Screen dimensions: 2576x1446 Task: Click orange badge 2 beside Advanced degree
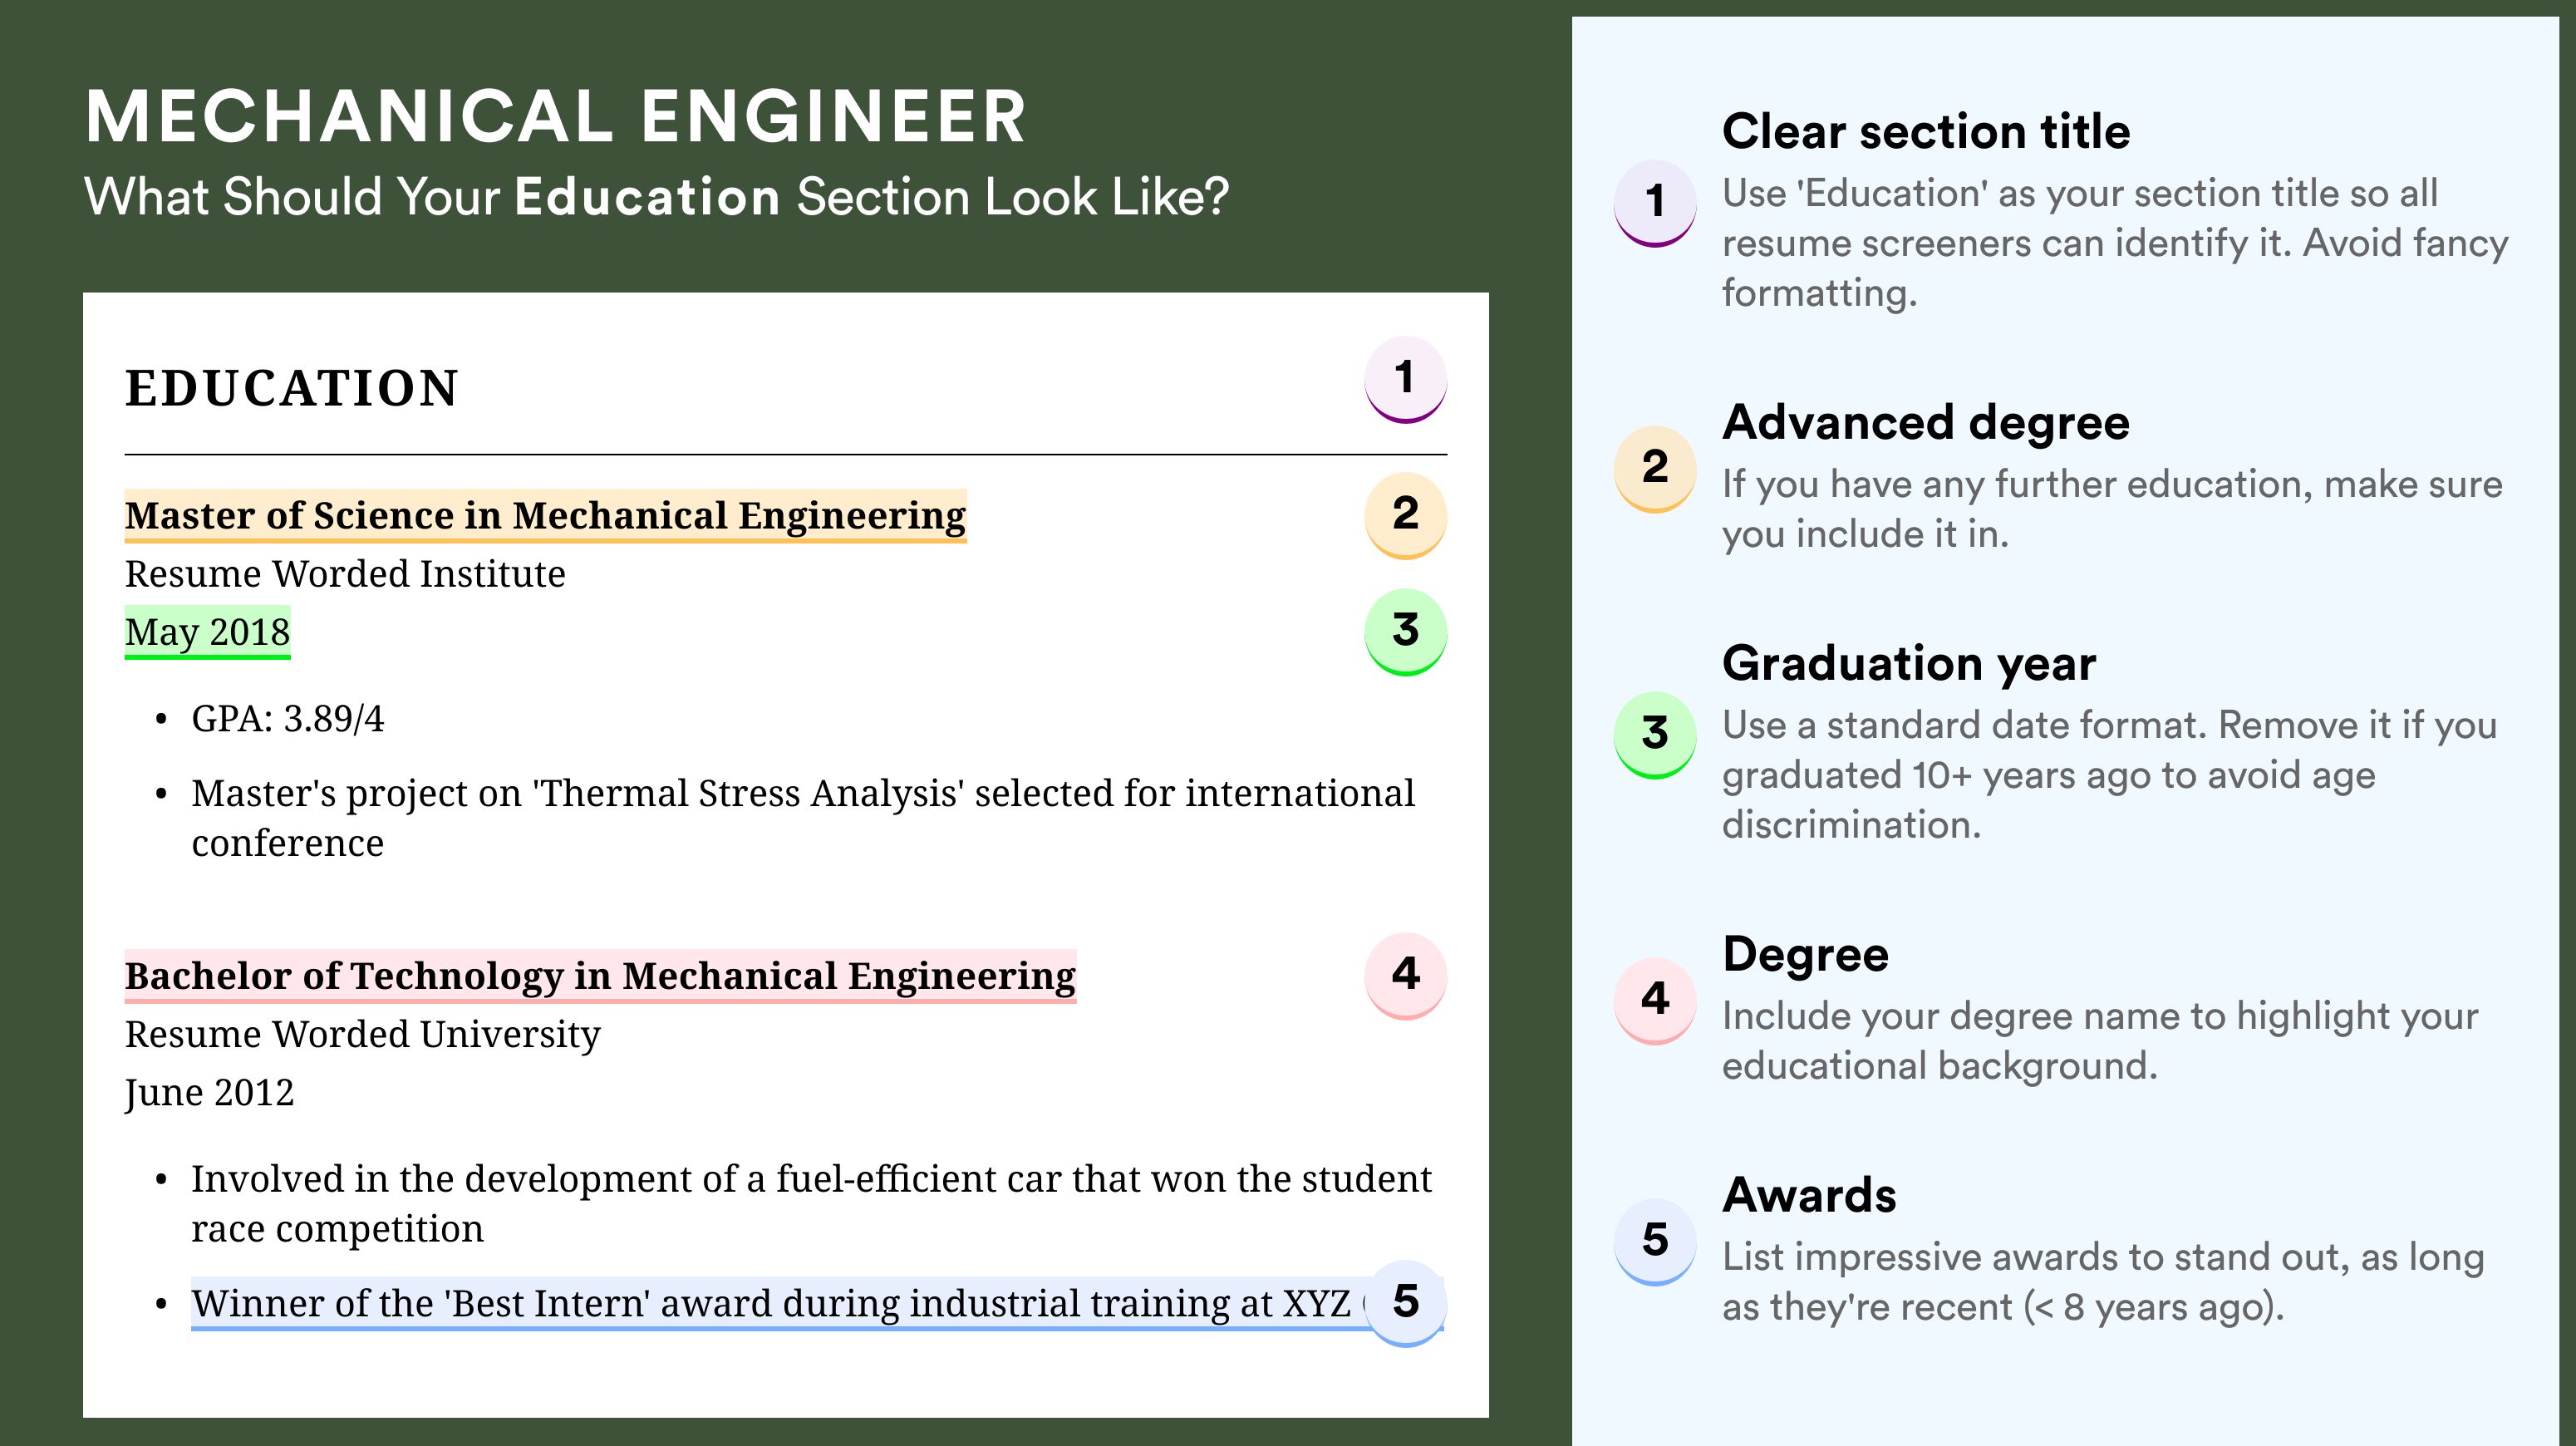pos(1655,468)
